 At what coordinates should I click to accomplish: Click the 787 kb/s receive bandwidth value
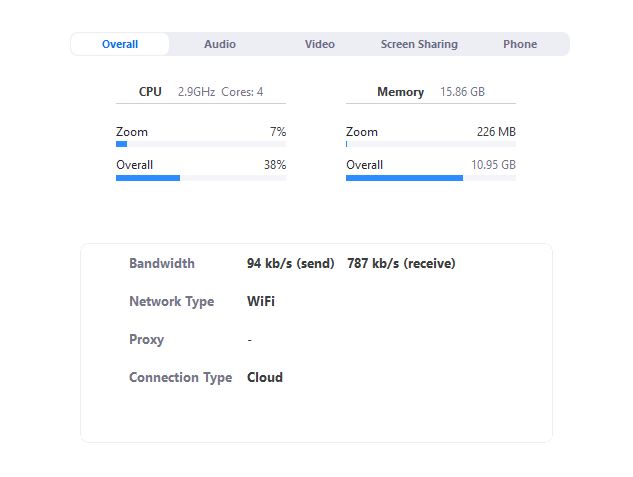[401, 264]
